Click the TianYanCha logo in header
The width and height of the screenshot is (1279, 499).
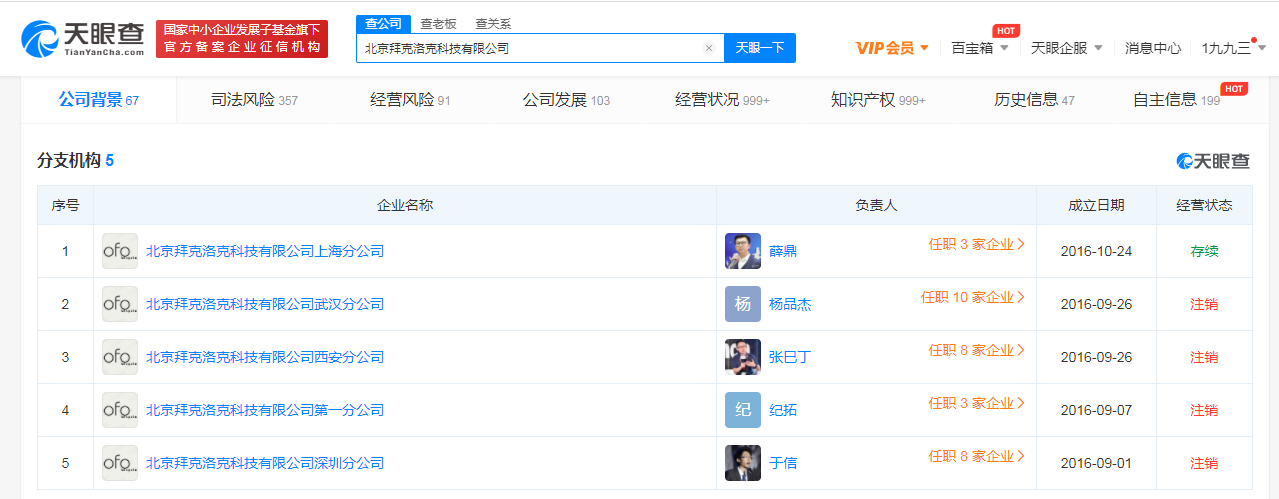pos(83,38)
